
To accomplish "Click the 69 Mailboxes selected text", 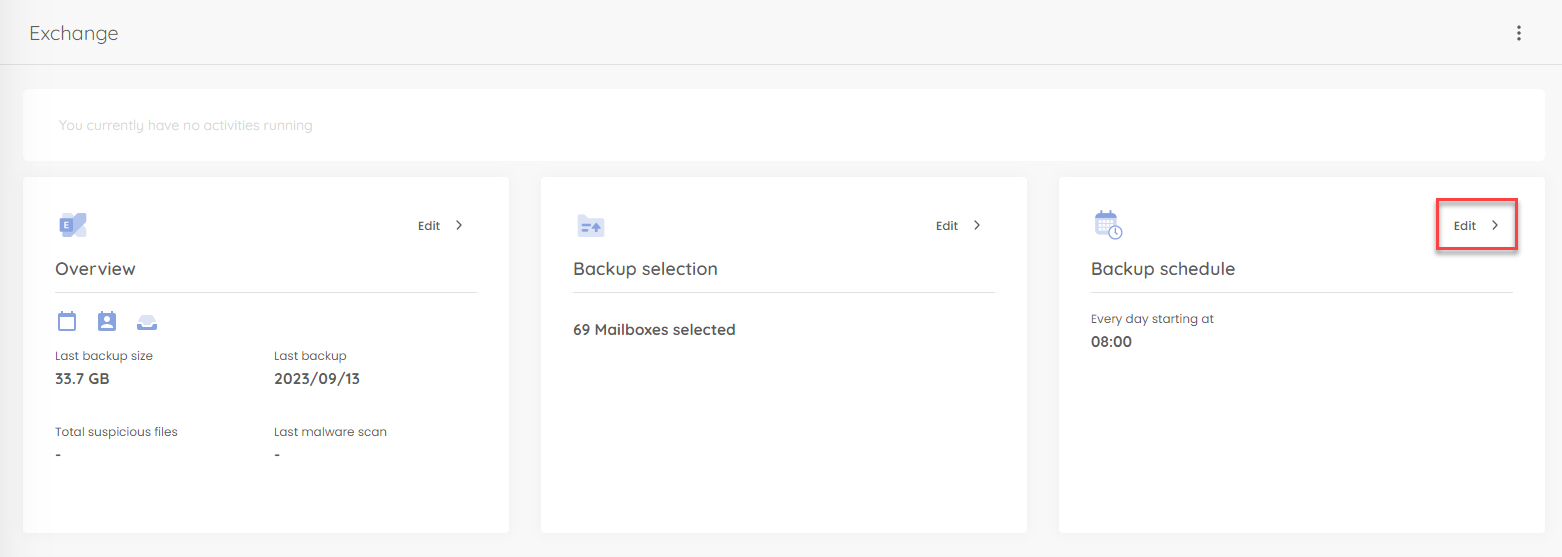I will [654, 330].
